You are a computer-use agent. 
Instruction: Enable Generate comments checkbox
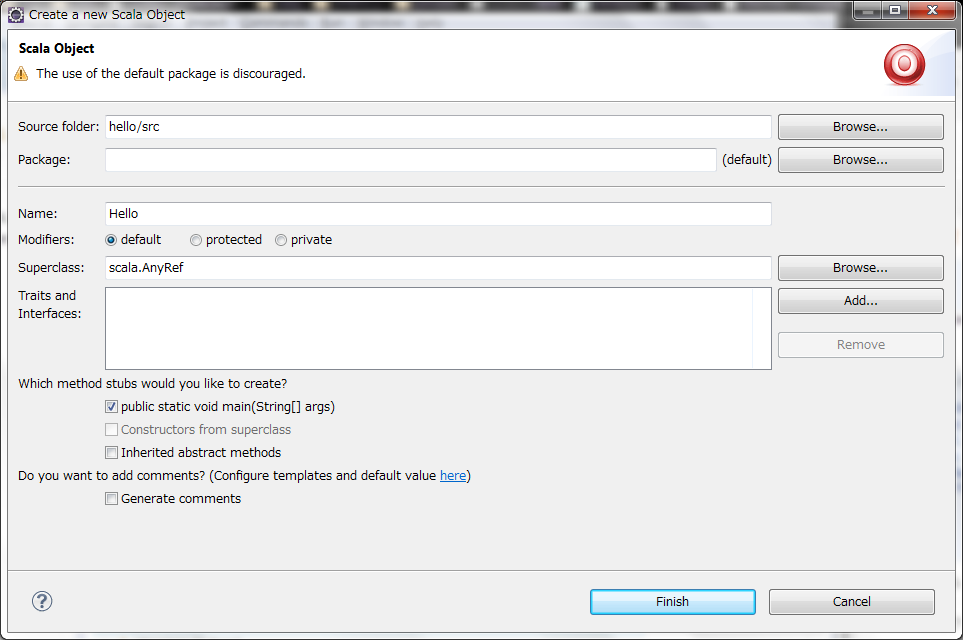tap(111, 499)
